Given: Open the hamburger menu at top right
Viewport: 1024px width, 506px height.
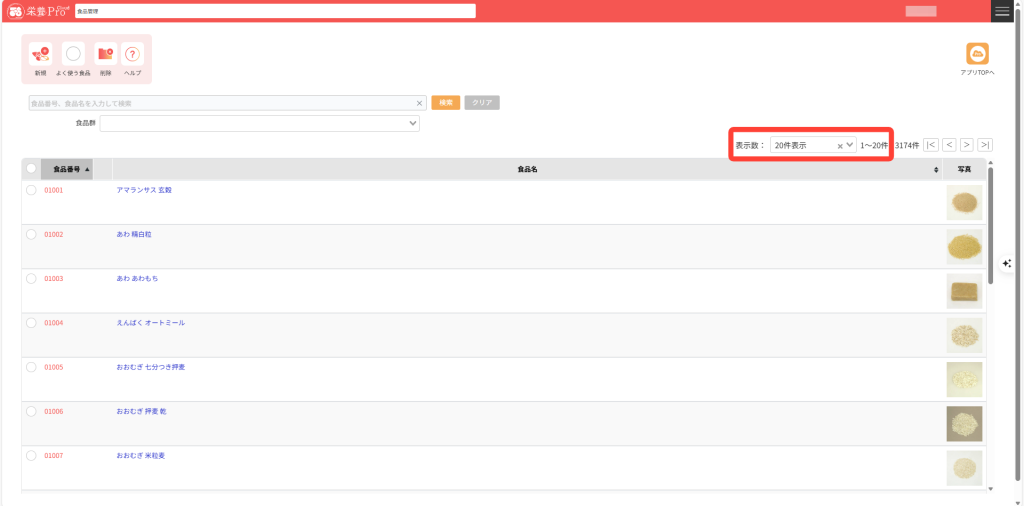Looking at the screenshot, I should tap(1002, 11).
